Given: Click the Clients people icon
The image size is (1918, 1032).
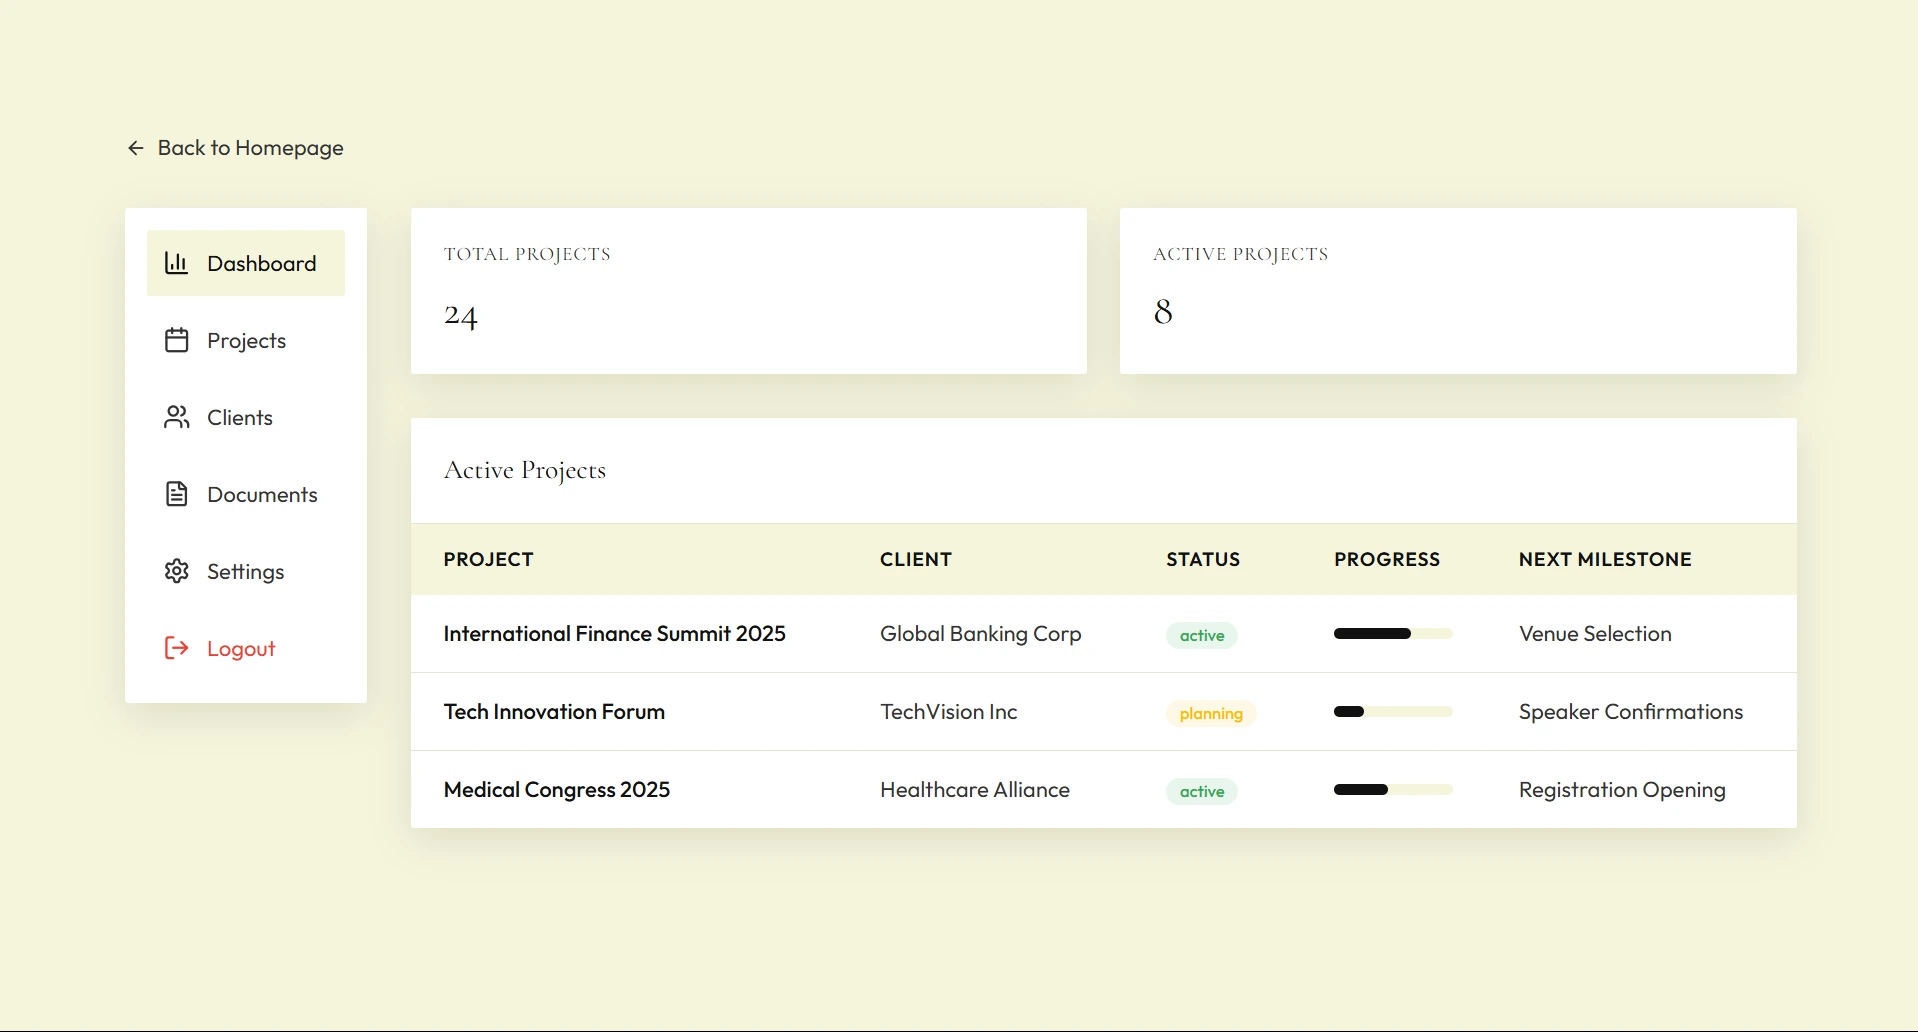Looking at the screenshot, I should pyautogui.click(x=176, y=417).
